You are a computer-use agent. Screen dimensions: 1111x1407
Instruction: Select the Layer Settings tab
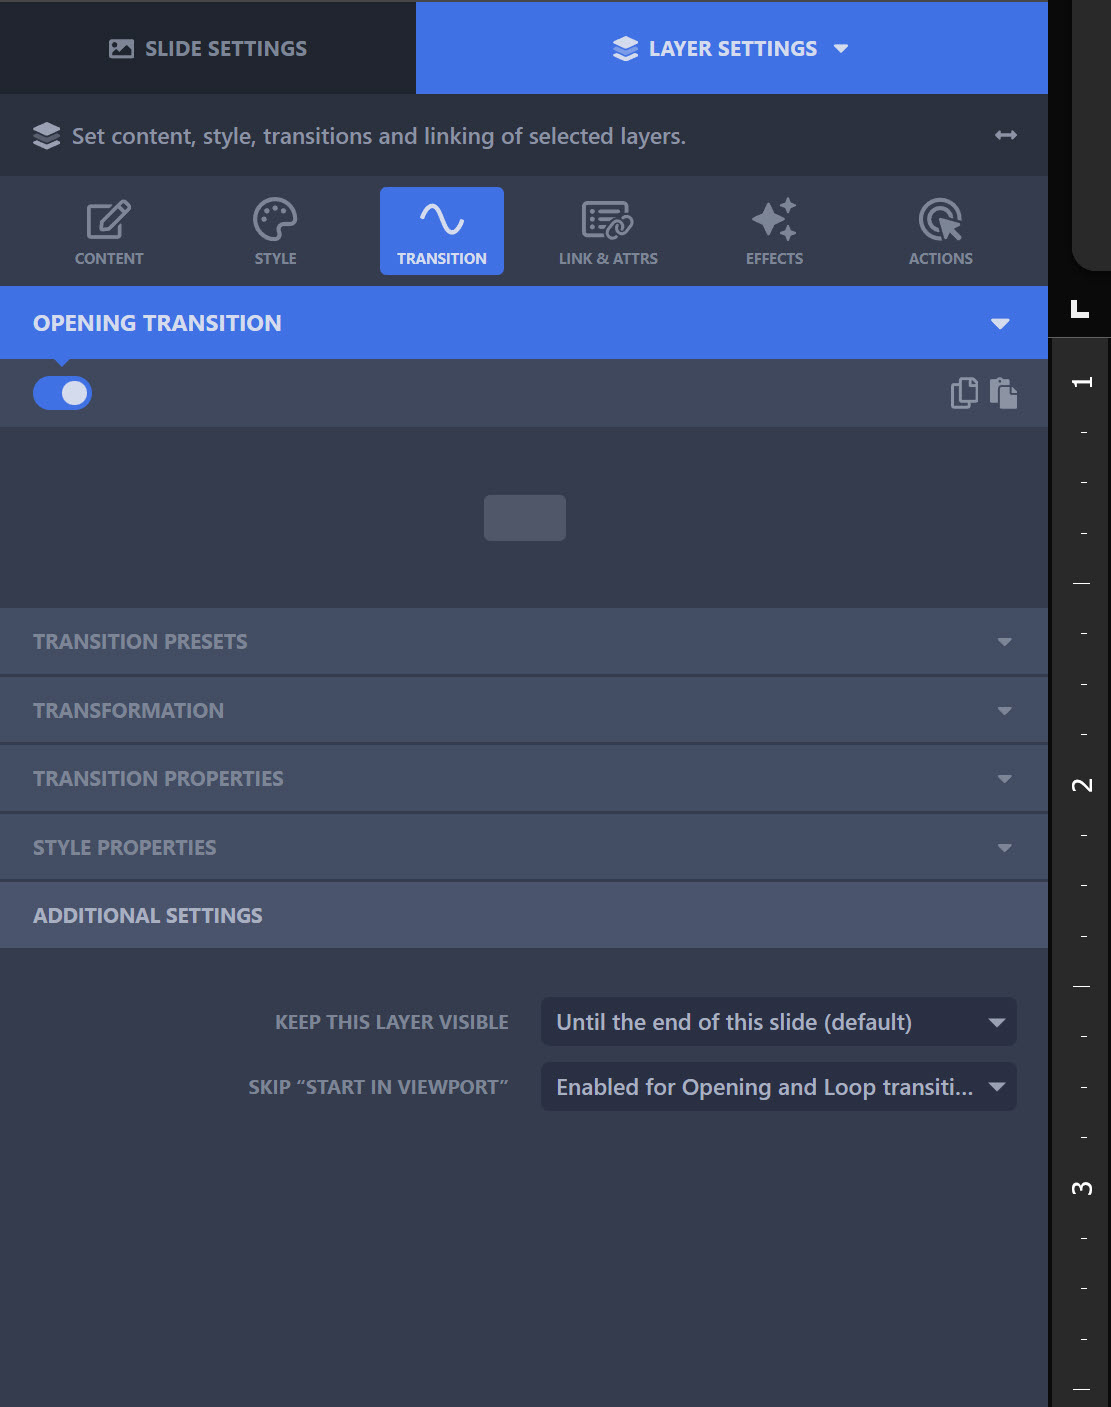pos(731,48)
